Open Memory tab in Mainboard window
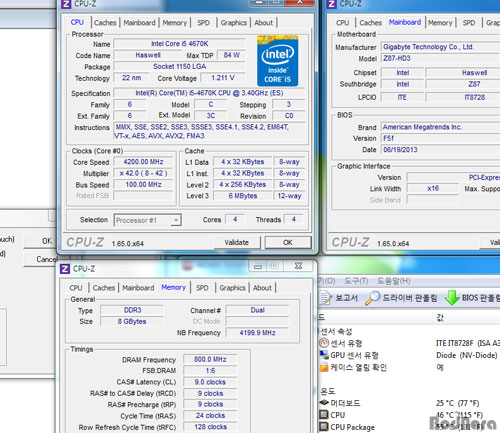This screenshot has width=500, height=433. [440, 23]
